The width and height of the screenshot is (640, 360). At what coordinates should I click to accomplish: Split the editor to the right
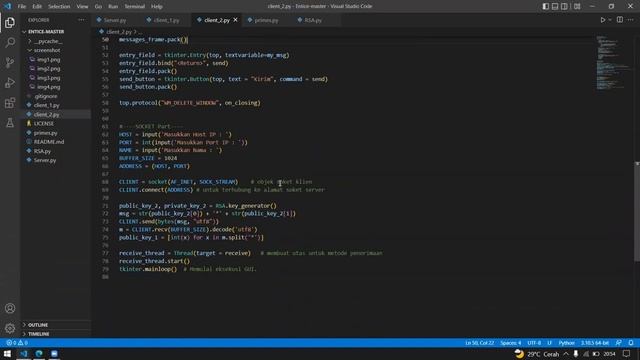pos(620,20)
